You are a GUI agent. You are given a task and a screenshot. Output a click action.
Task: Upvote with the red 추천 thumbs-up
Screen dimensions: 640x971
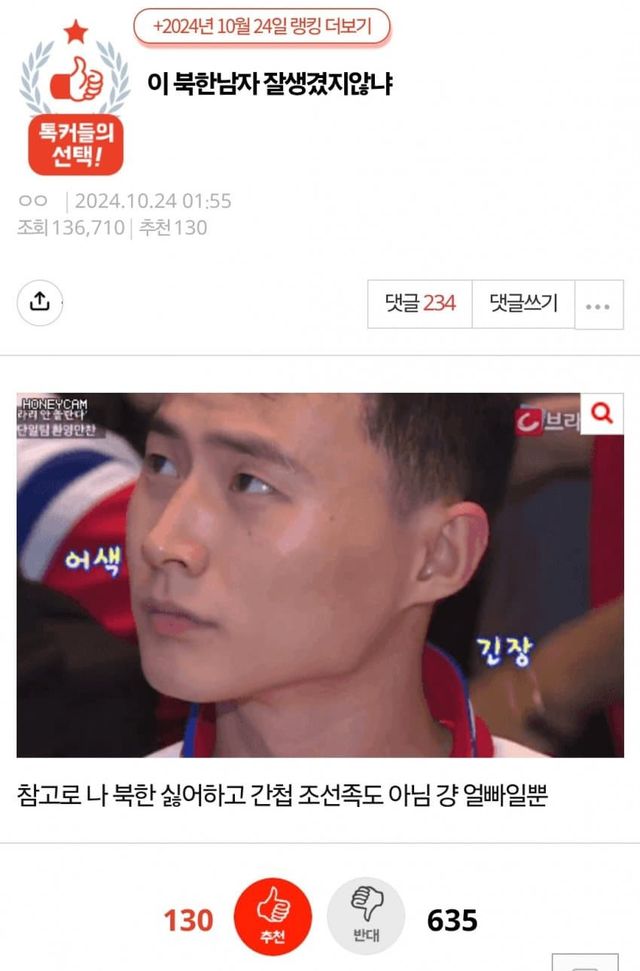273,917
